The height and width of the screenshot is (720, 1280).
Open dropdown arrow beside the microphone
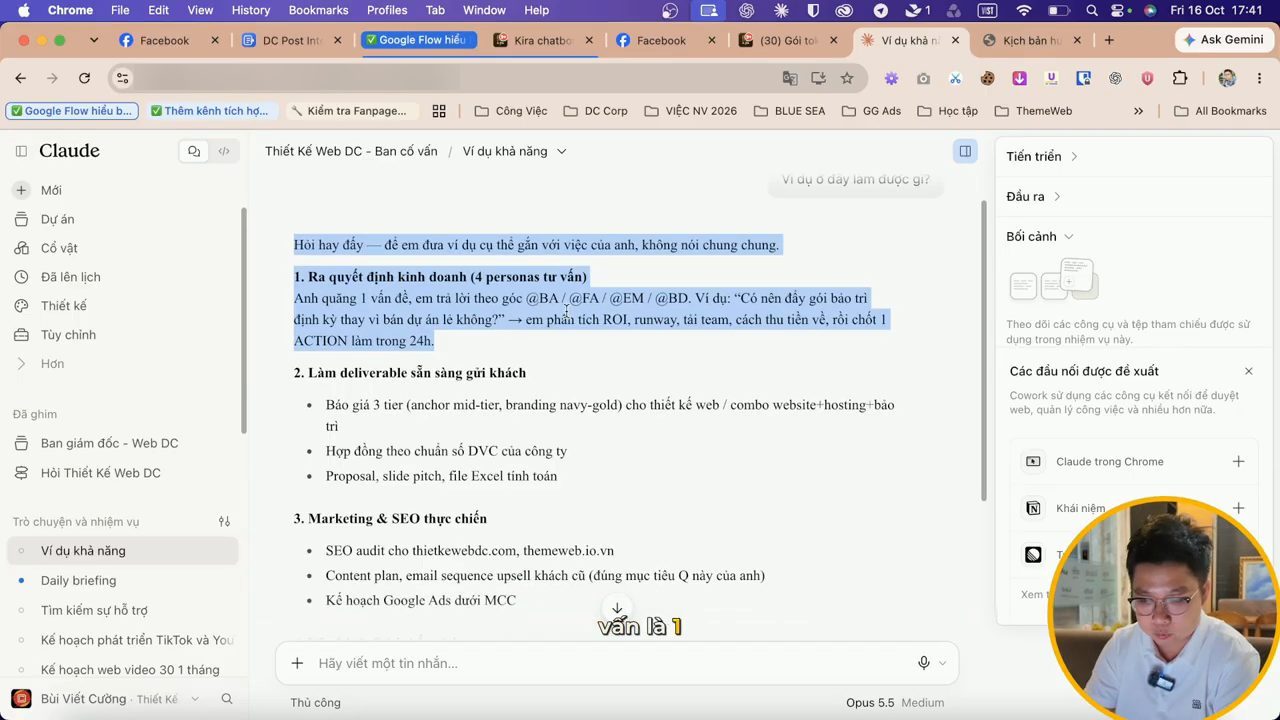pos(942,663)
